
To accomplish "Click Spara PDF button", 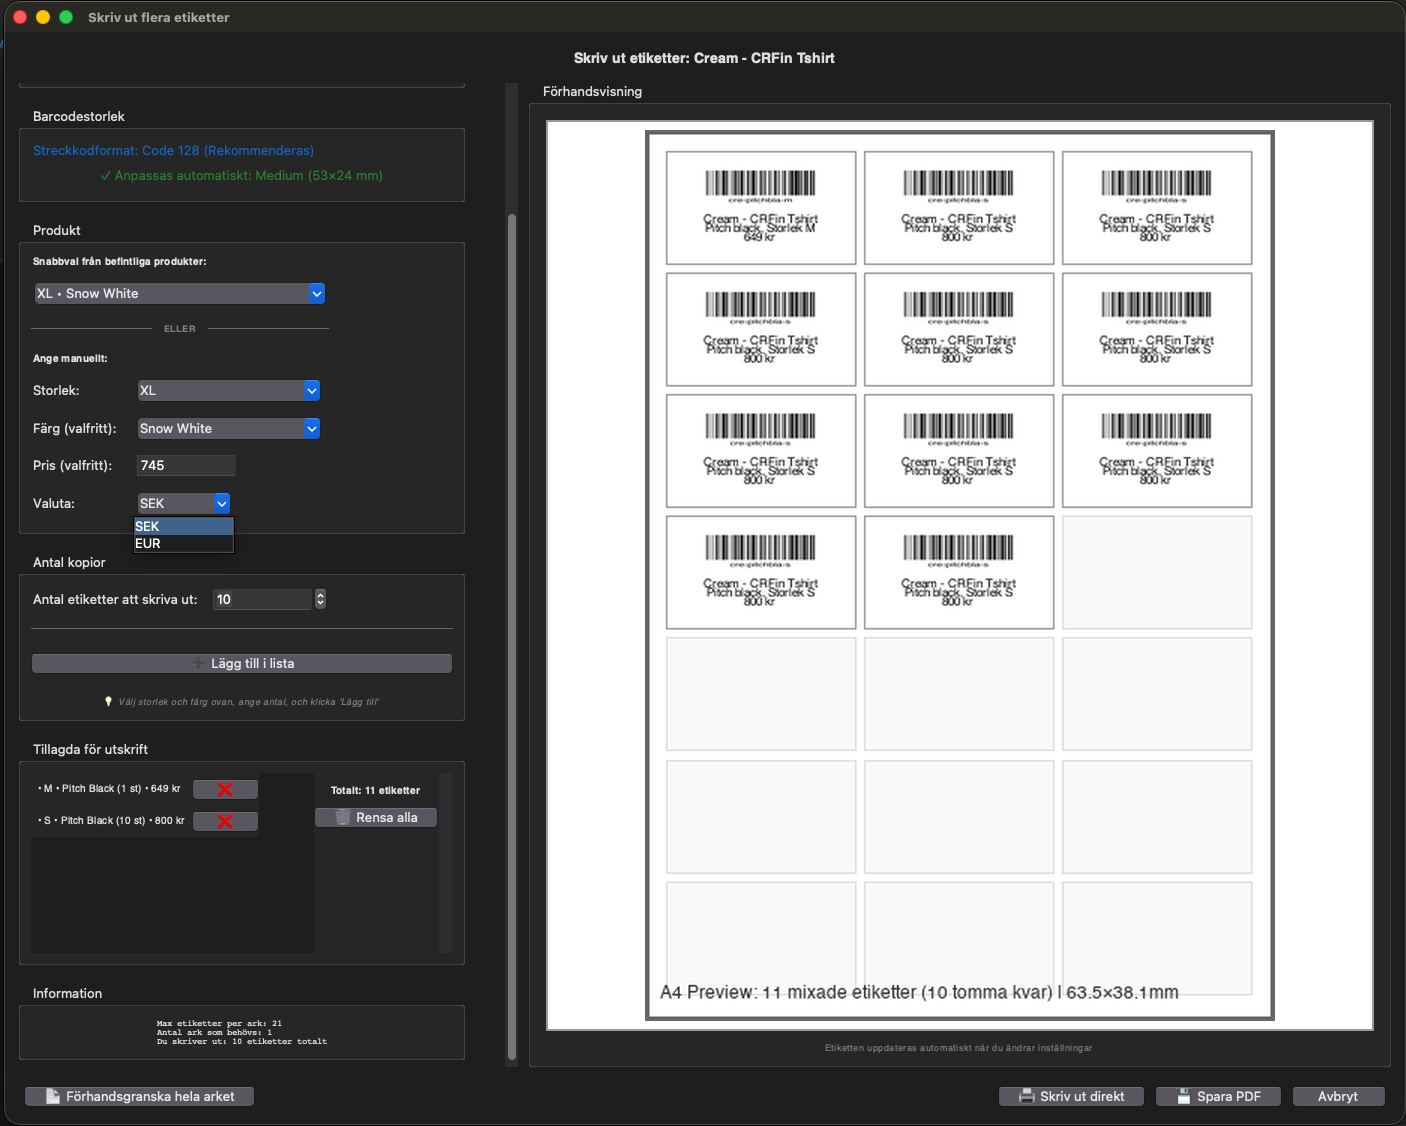I will 1219,1096.
